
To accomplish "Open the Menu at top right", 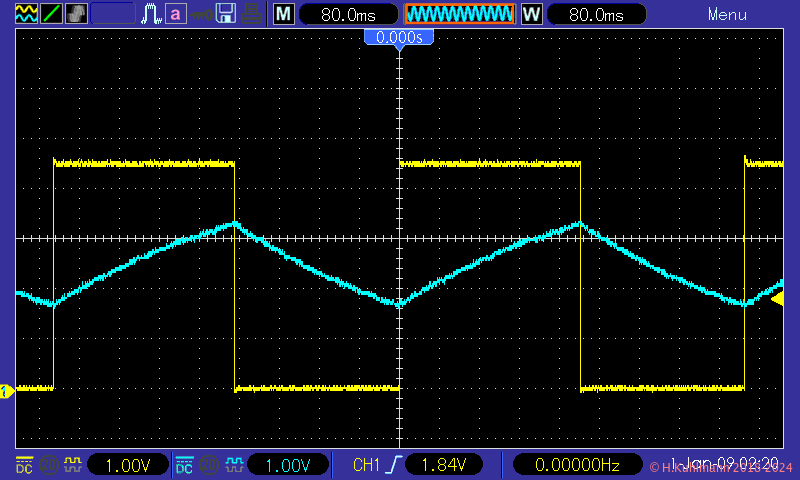I will pos(727,14).
